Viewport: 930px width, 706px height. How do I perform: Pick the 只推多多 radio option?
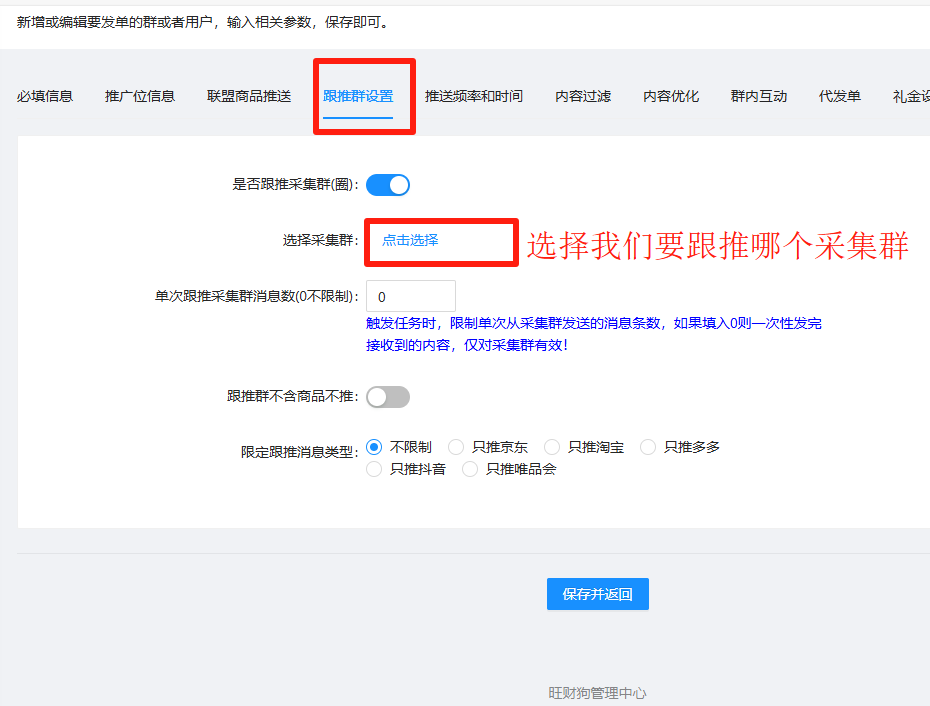[648, 447]
